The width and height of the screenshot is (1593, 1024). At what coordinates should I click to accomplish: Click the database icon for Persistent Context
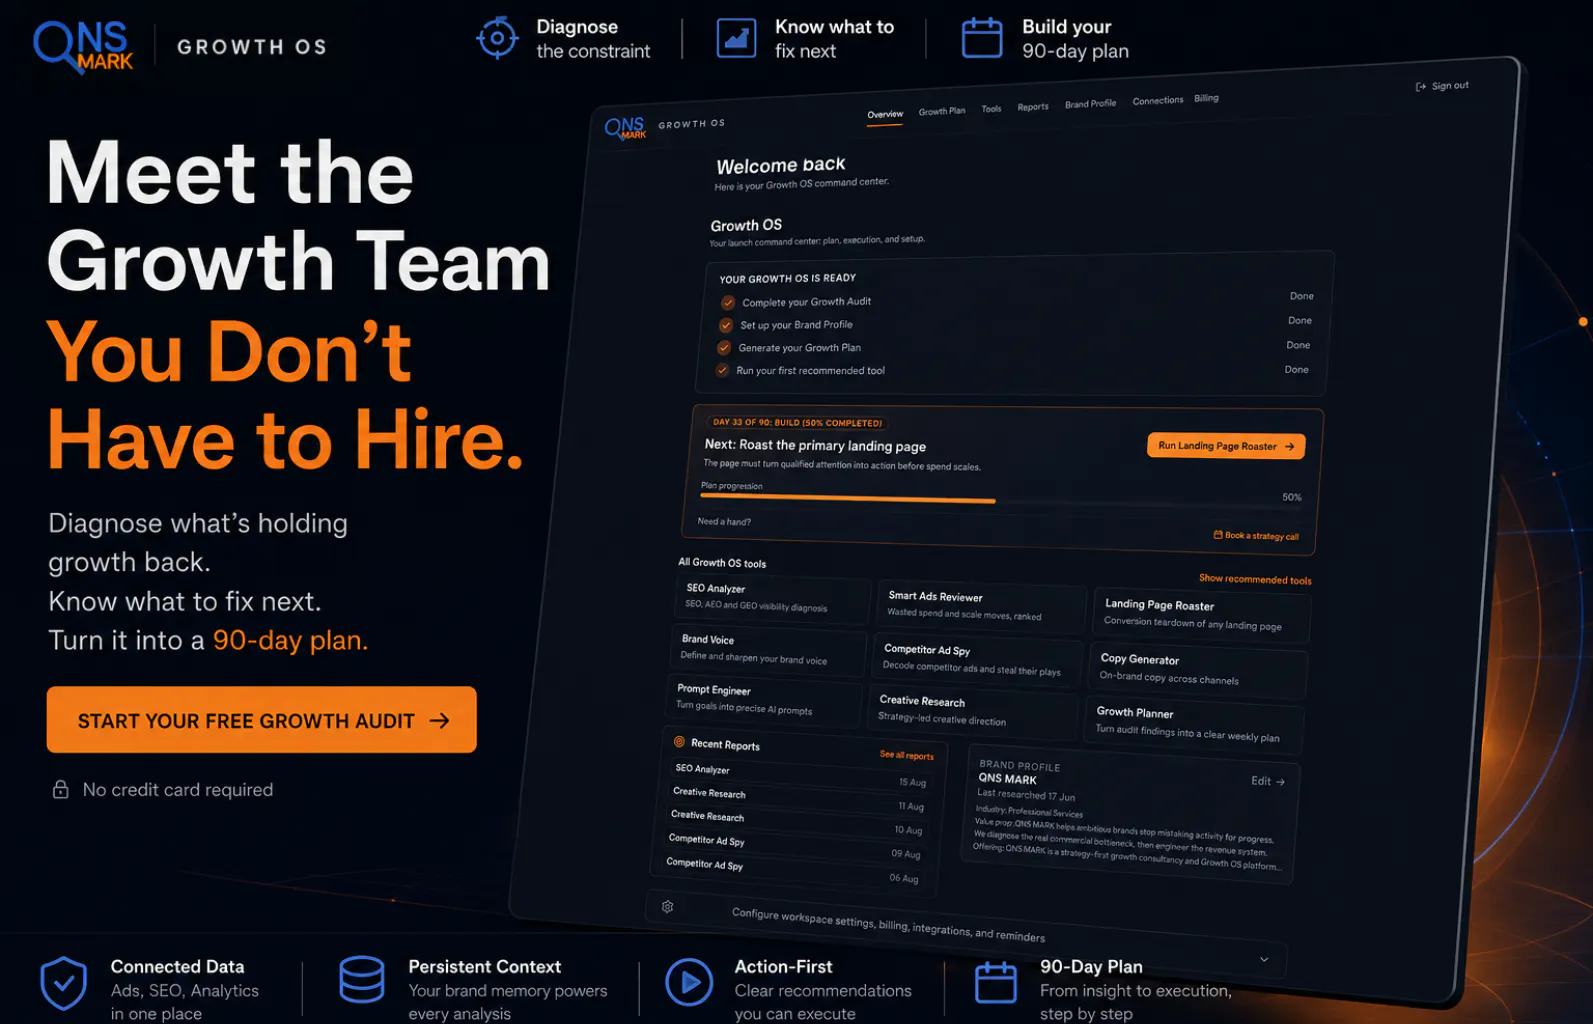pos(362,980)
